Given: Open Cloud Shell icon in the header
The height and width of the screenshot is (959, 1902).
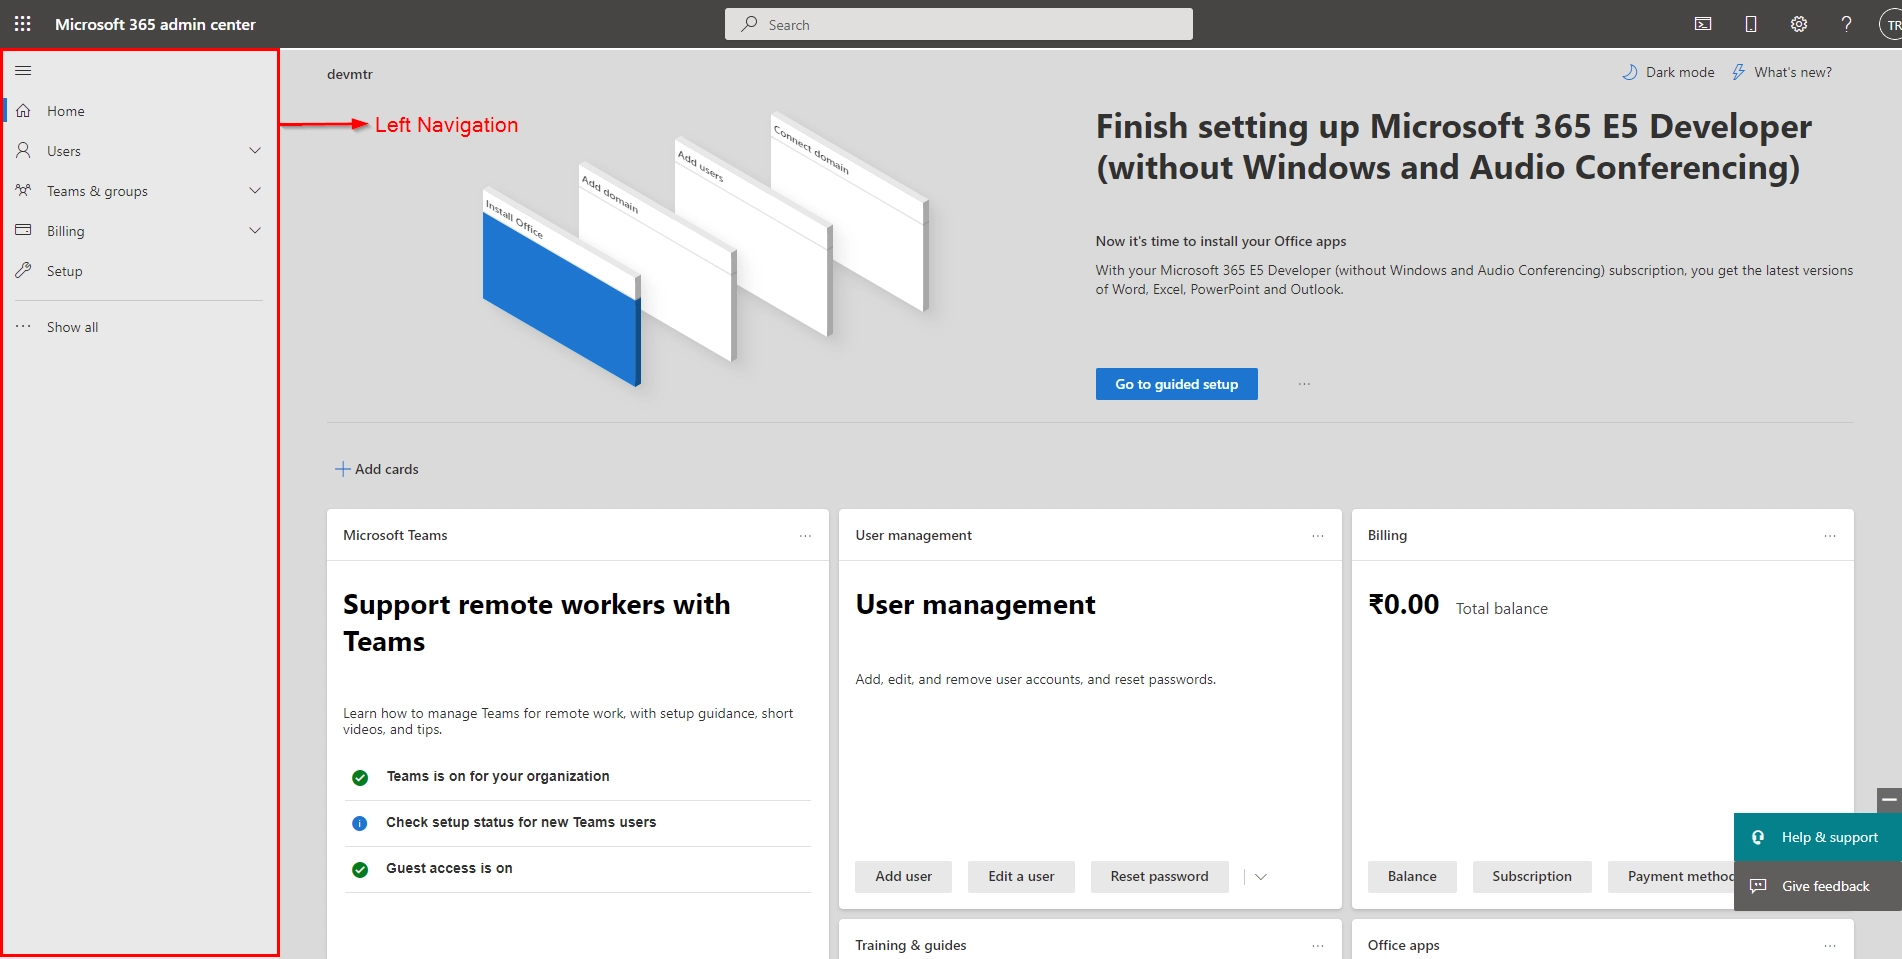Looking at the screenshot, I should click(x=1703, y=24).
